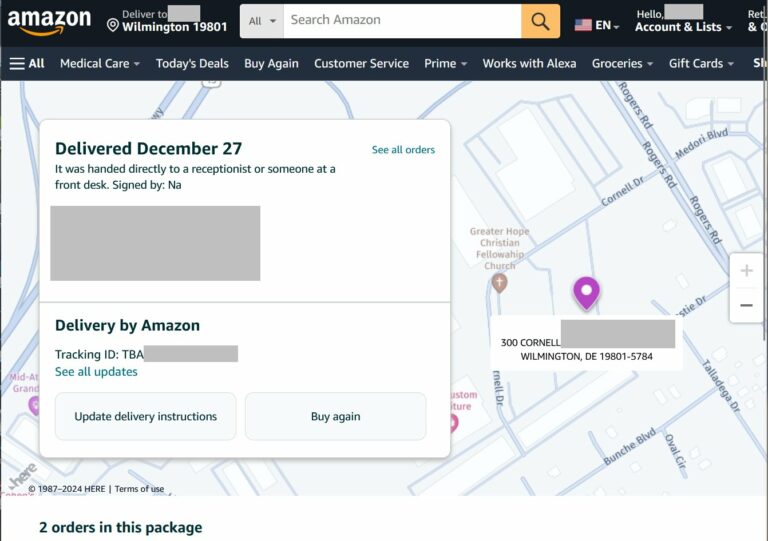
Task: Expand the Groceries dropdown
Action: coord(622,64)
